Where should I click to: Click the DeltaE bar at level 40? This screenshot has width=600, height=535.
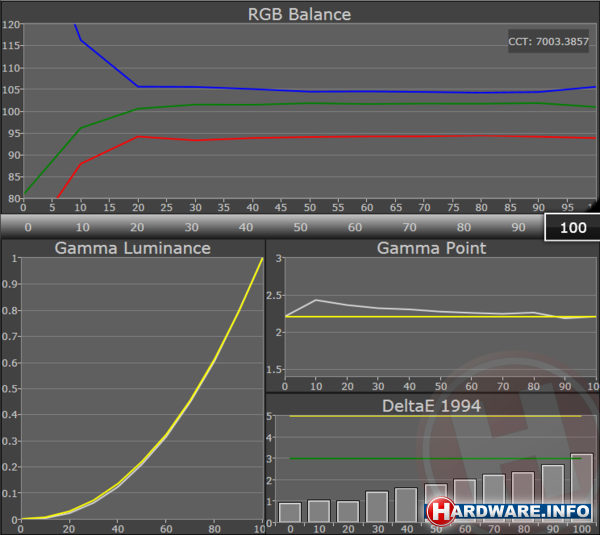tap(406, 505)
